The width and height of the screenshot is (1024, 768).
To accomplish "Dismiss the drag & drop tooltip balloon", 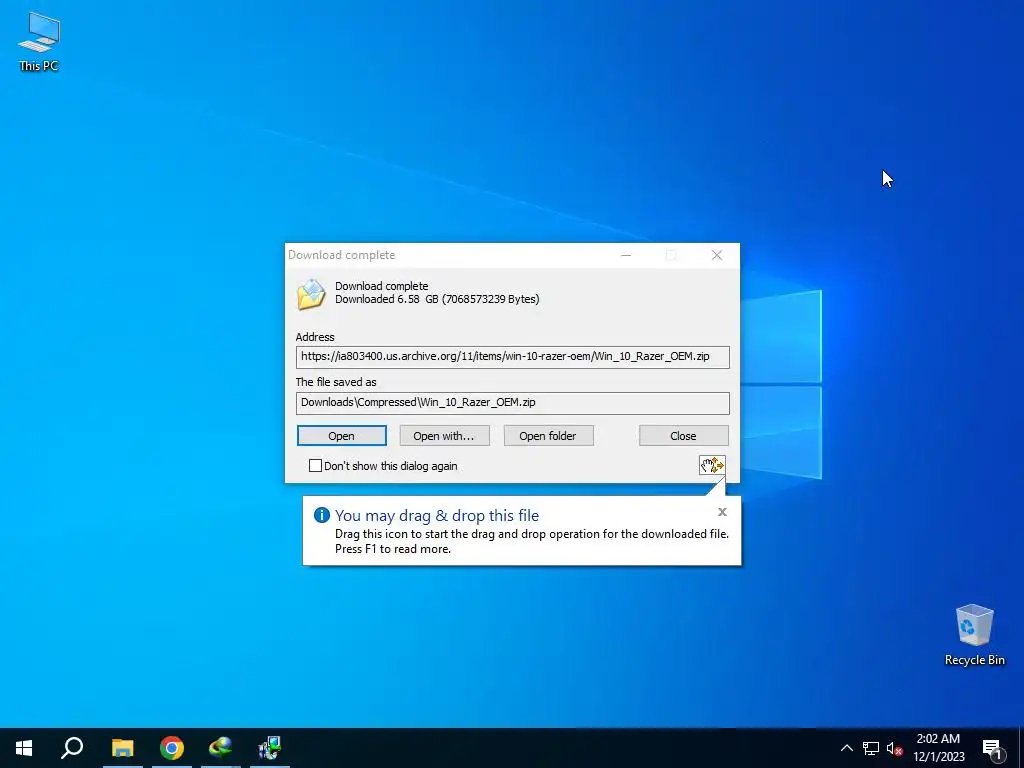I will [722, 512].
